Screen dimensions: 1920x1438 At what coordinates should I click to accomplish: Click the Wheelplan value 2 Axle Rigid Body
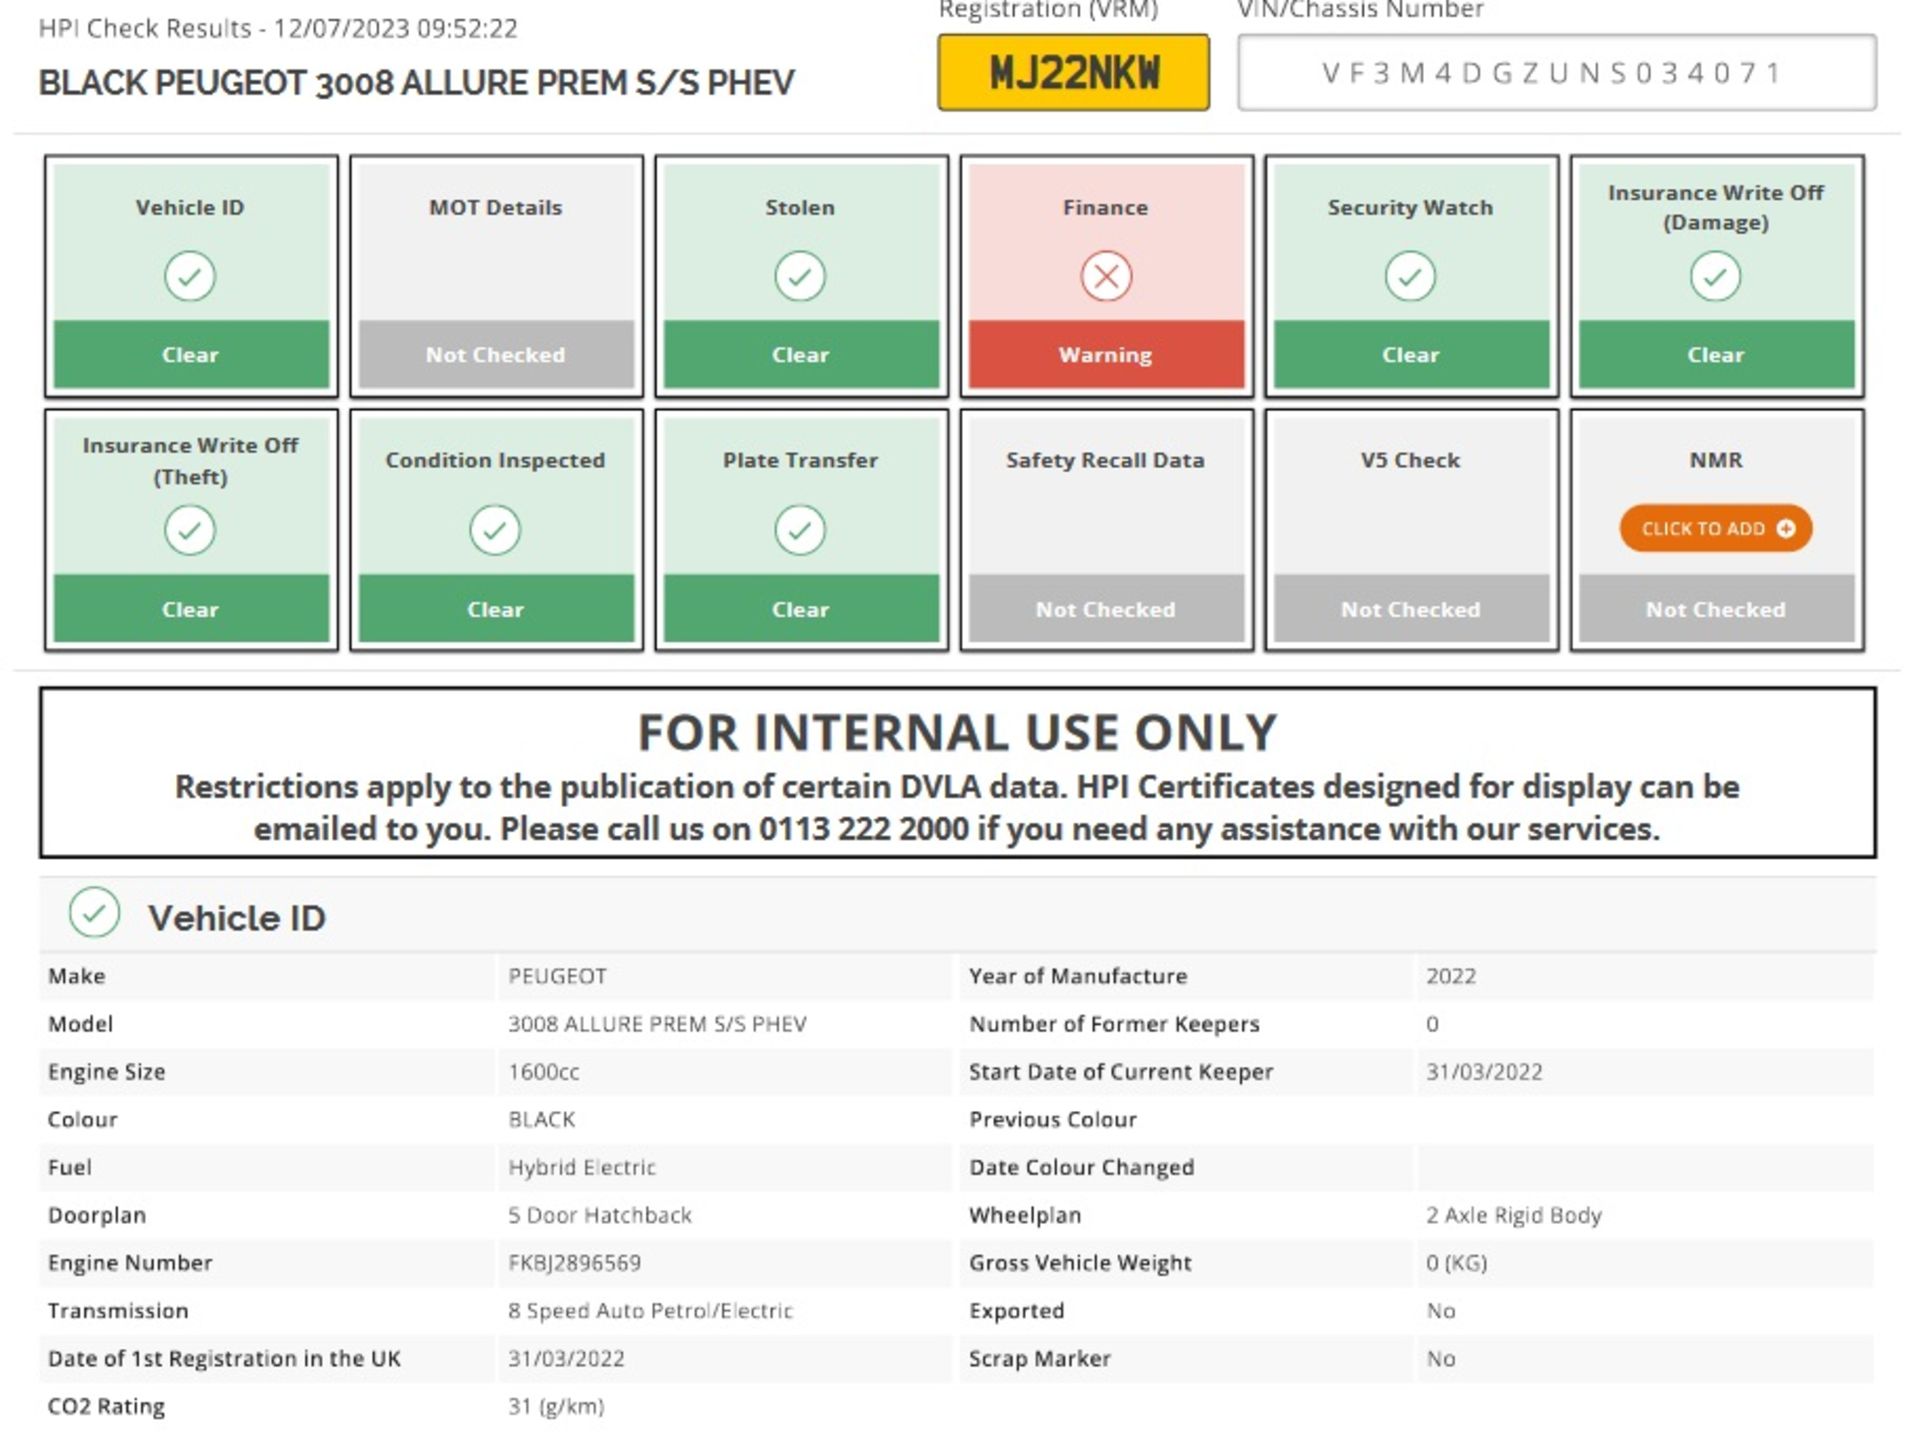(1514, 1215)
